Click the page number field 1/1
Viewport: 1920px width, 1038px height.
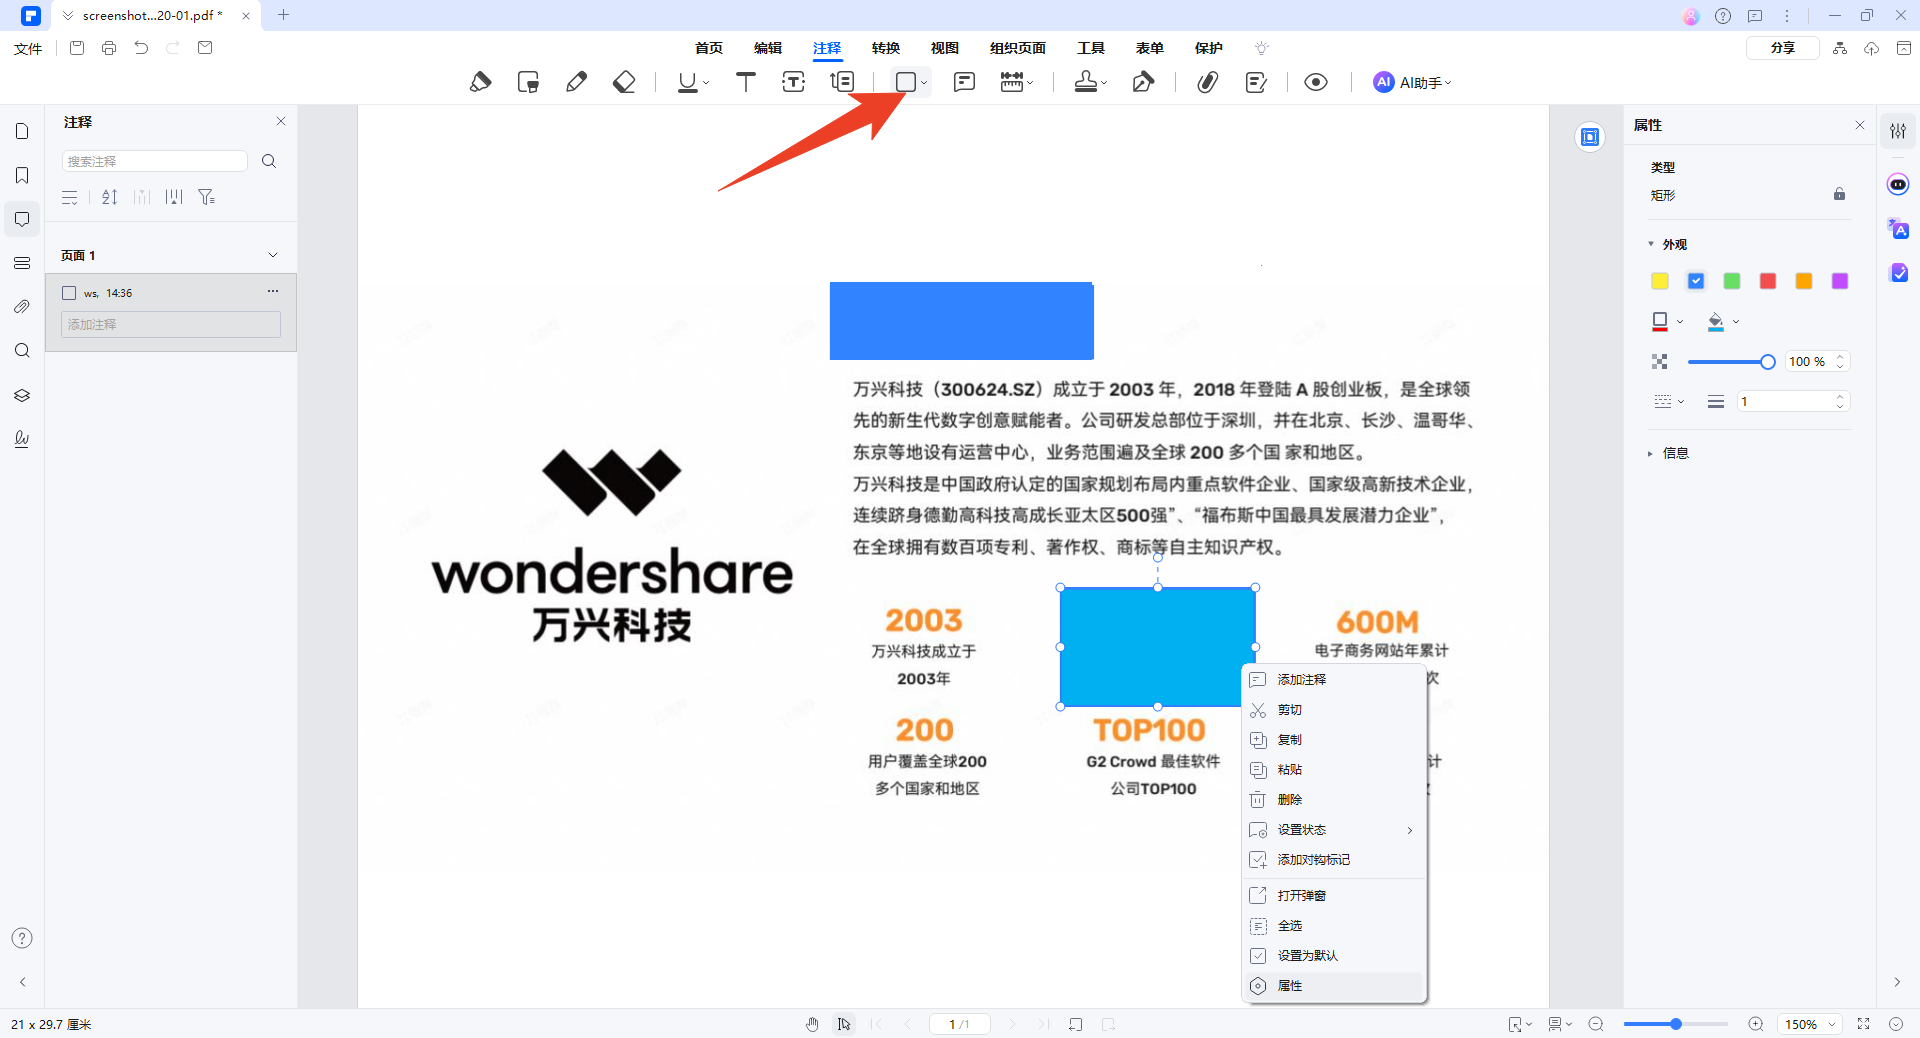point(959,1024)
